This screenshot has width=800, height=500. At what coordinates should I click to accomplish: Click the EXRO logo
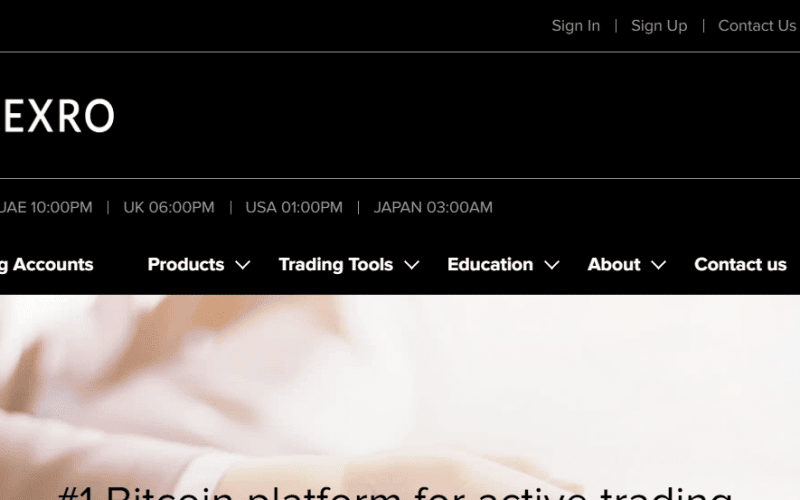[58, 117]
